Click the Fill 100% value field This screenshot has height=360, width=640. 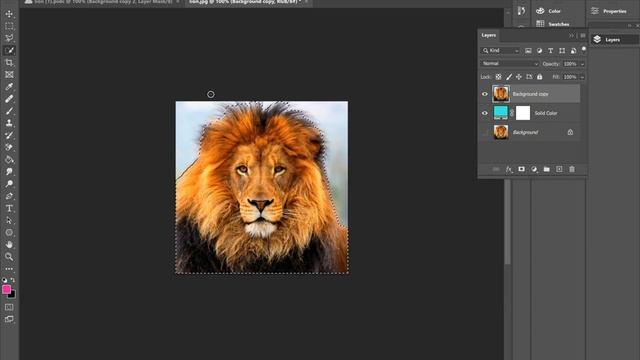click(570, 77)
